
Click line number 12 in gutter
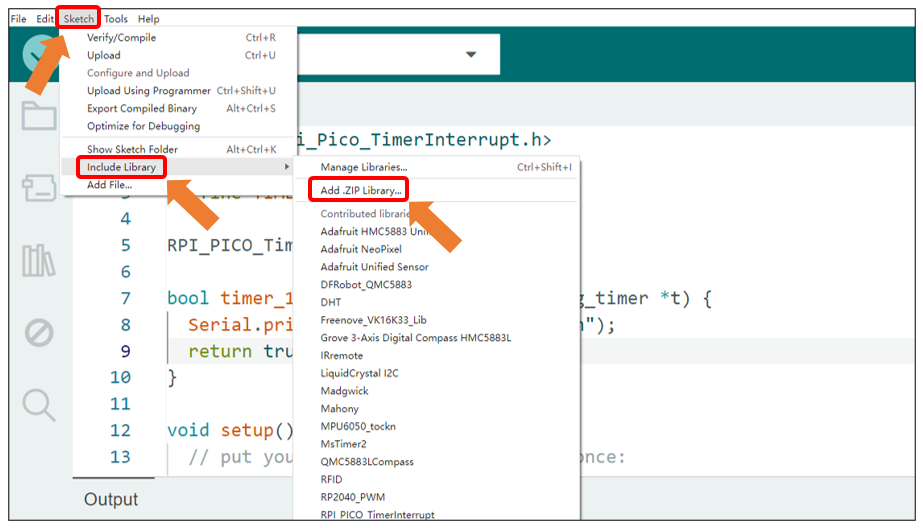[120, 430]
